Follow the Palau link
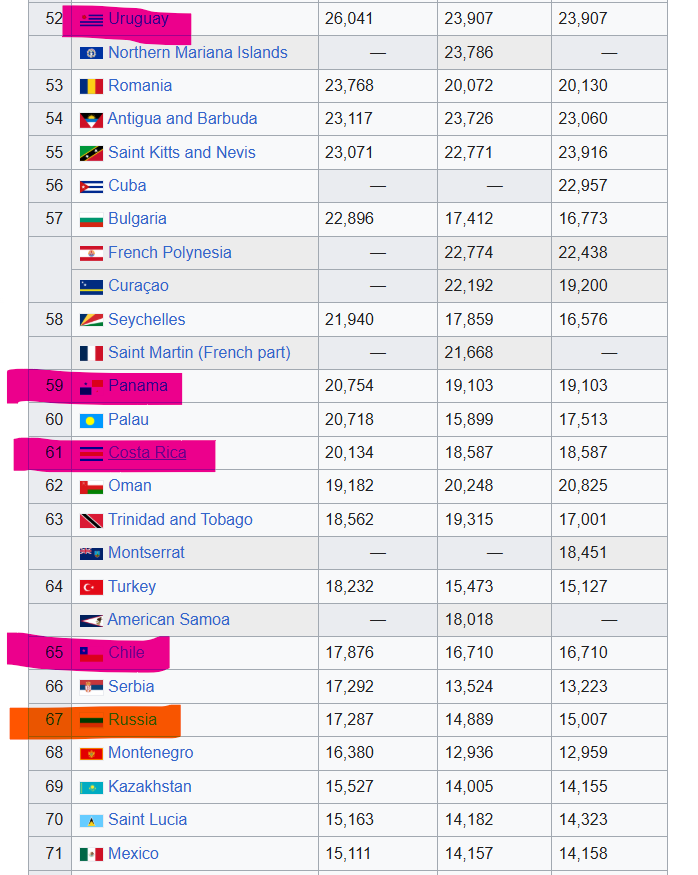The height and width of the screenshot is (875, 698). [128, 419]
